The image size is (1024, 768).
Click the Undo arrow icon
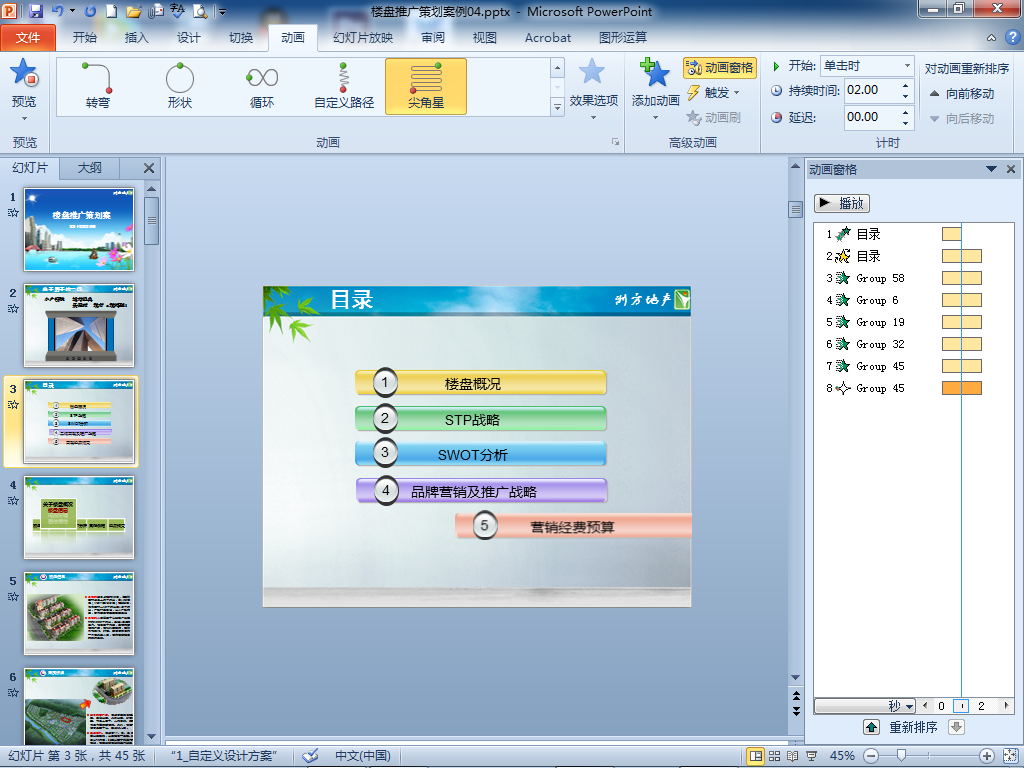coord(57,11)
